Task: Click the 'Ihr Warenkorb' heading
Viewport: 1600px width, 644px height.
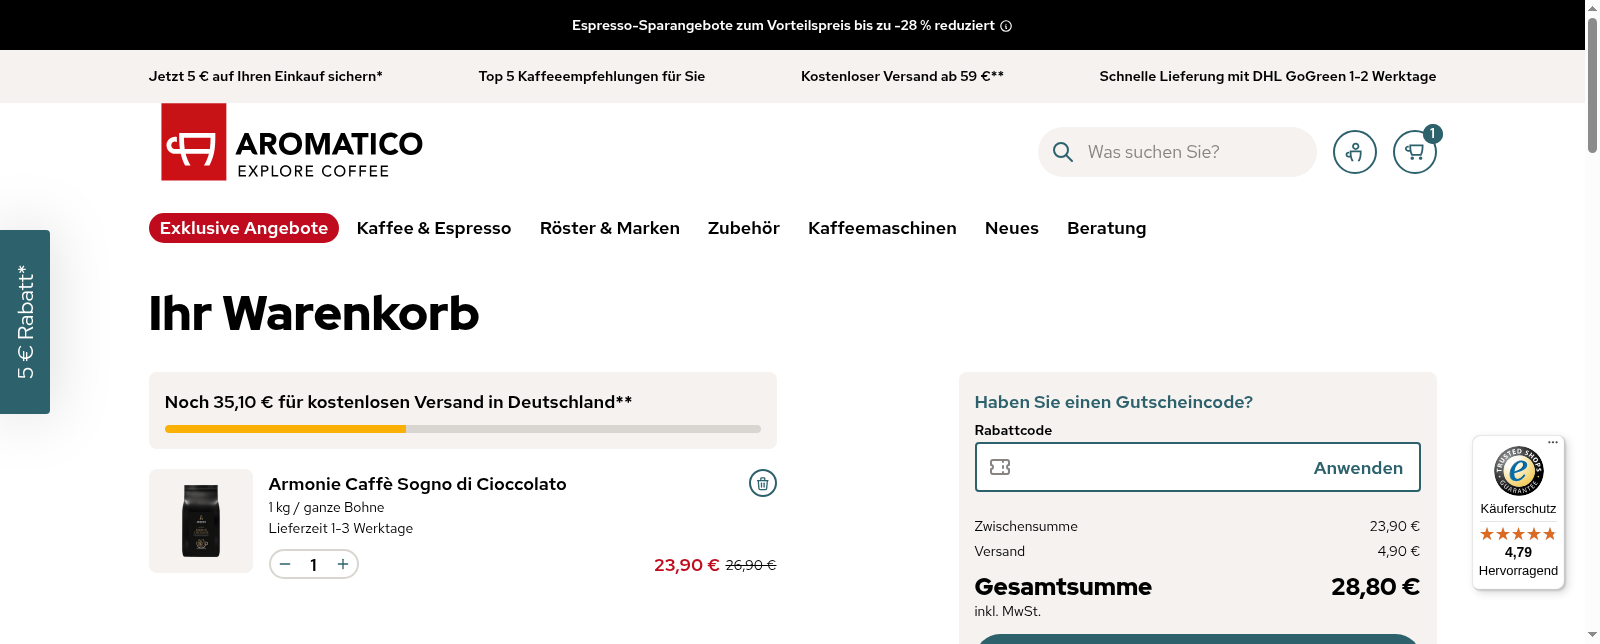Action: (314, 313)
